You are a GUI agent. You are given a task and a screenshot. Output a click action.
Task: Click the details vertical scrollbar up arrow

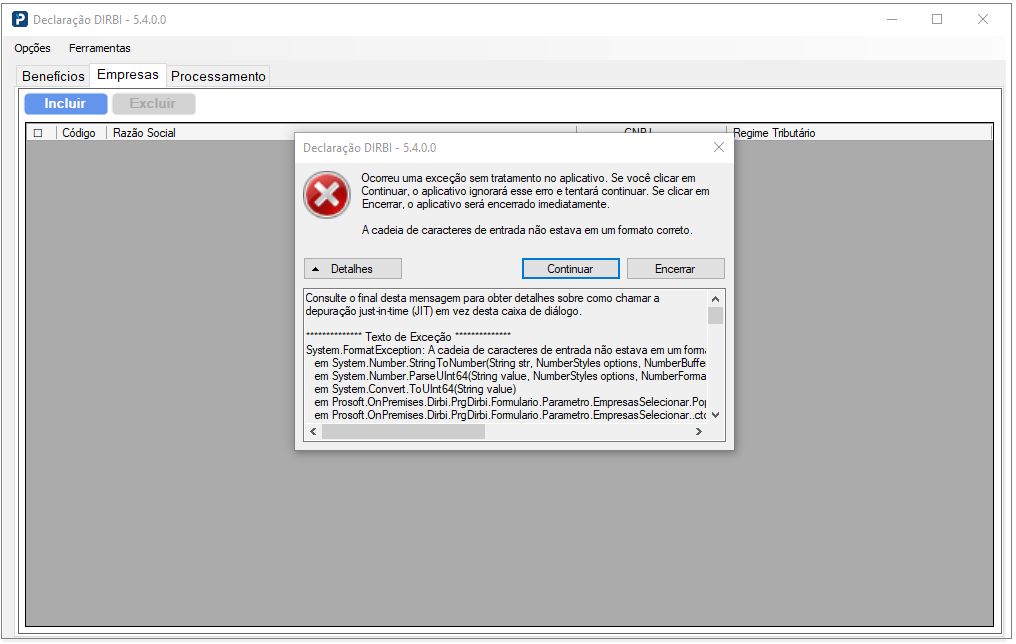tap(715, 299)
